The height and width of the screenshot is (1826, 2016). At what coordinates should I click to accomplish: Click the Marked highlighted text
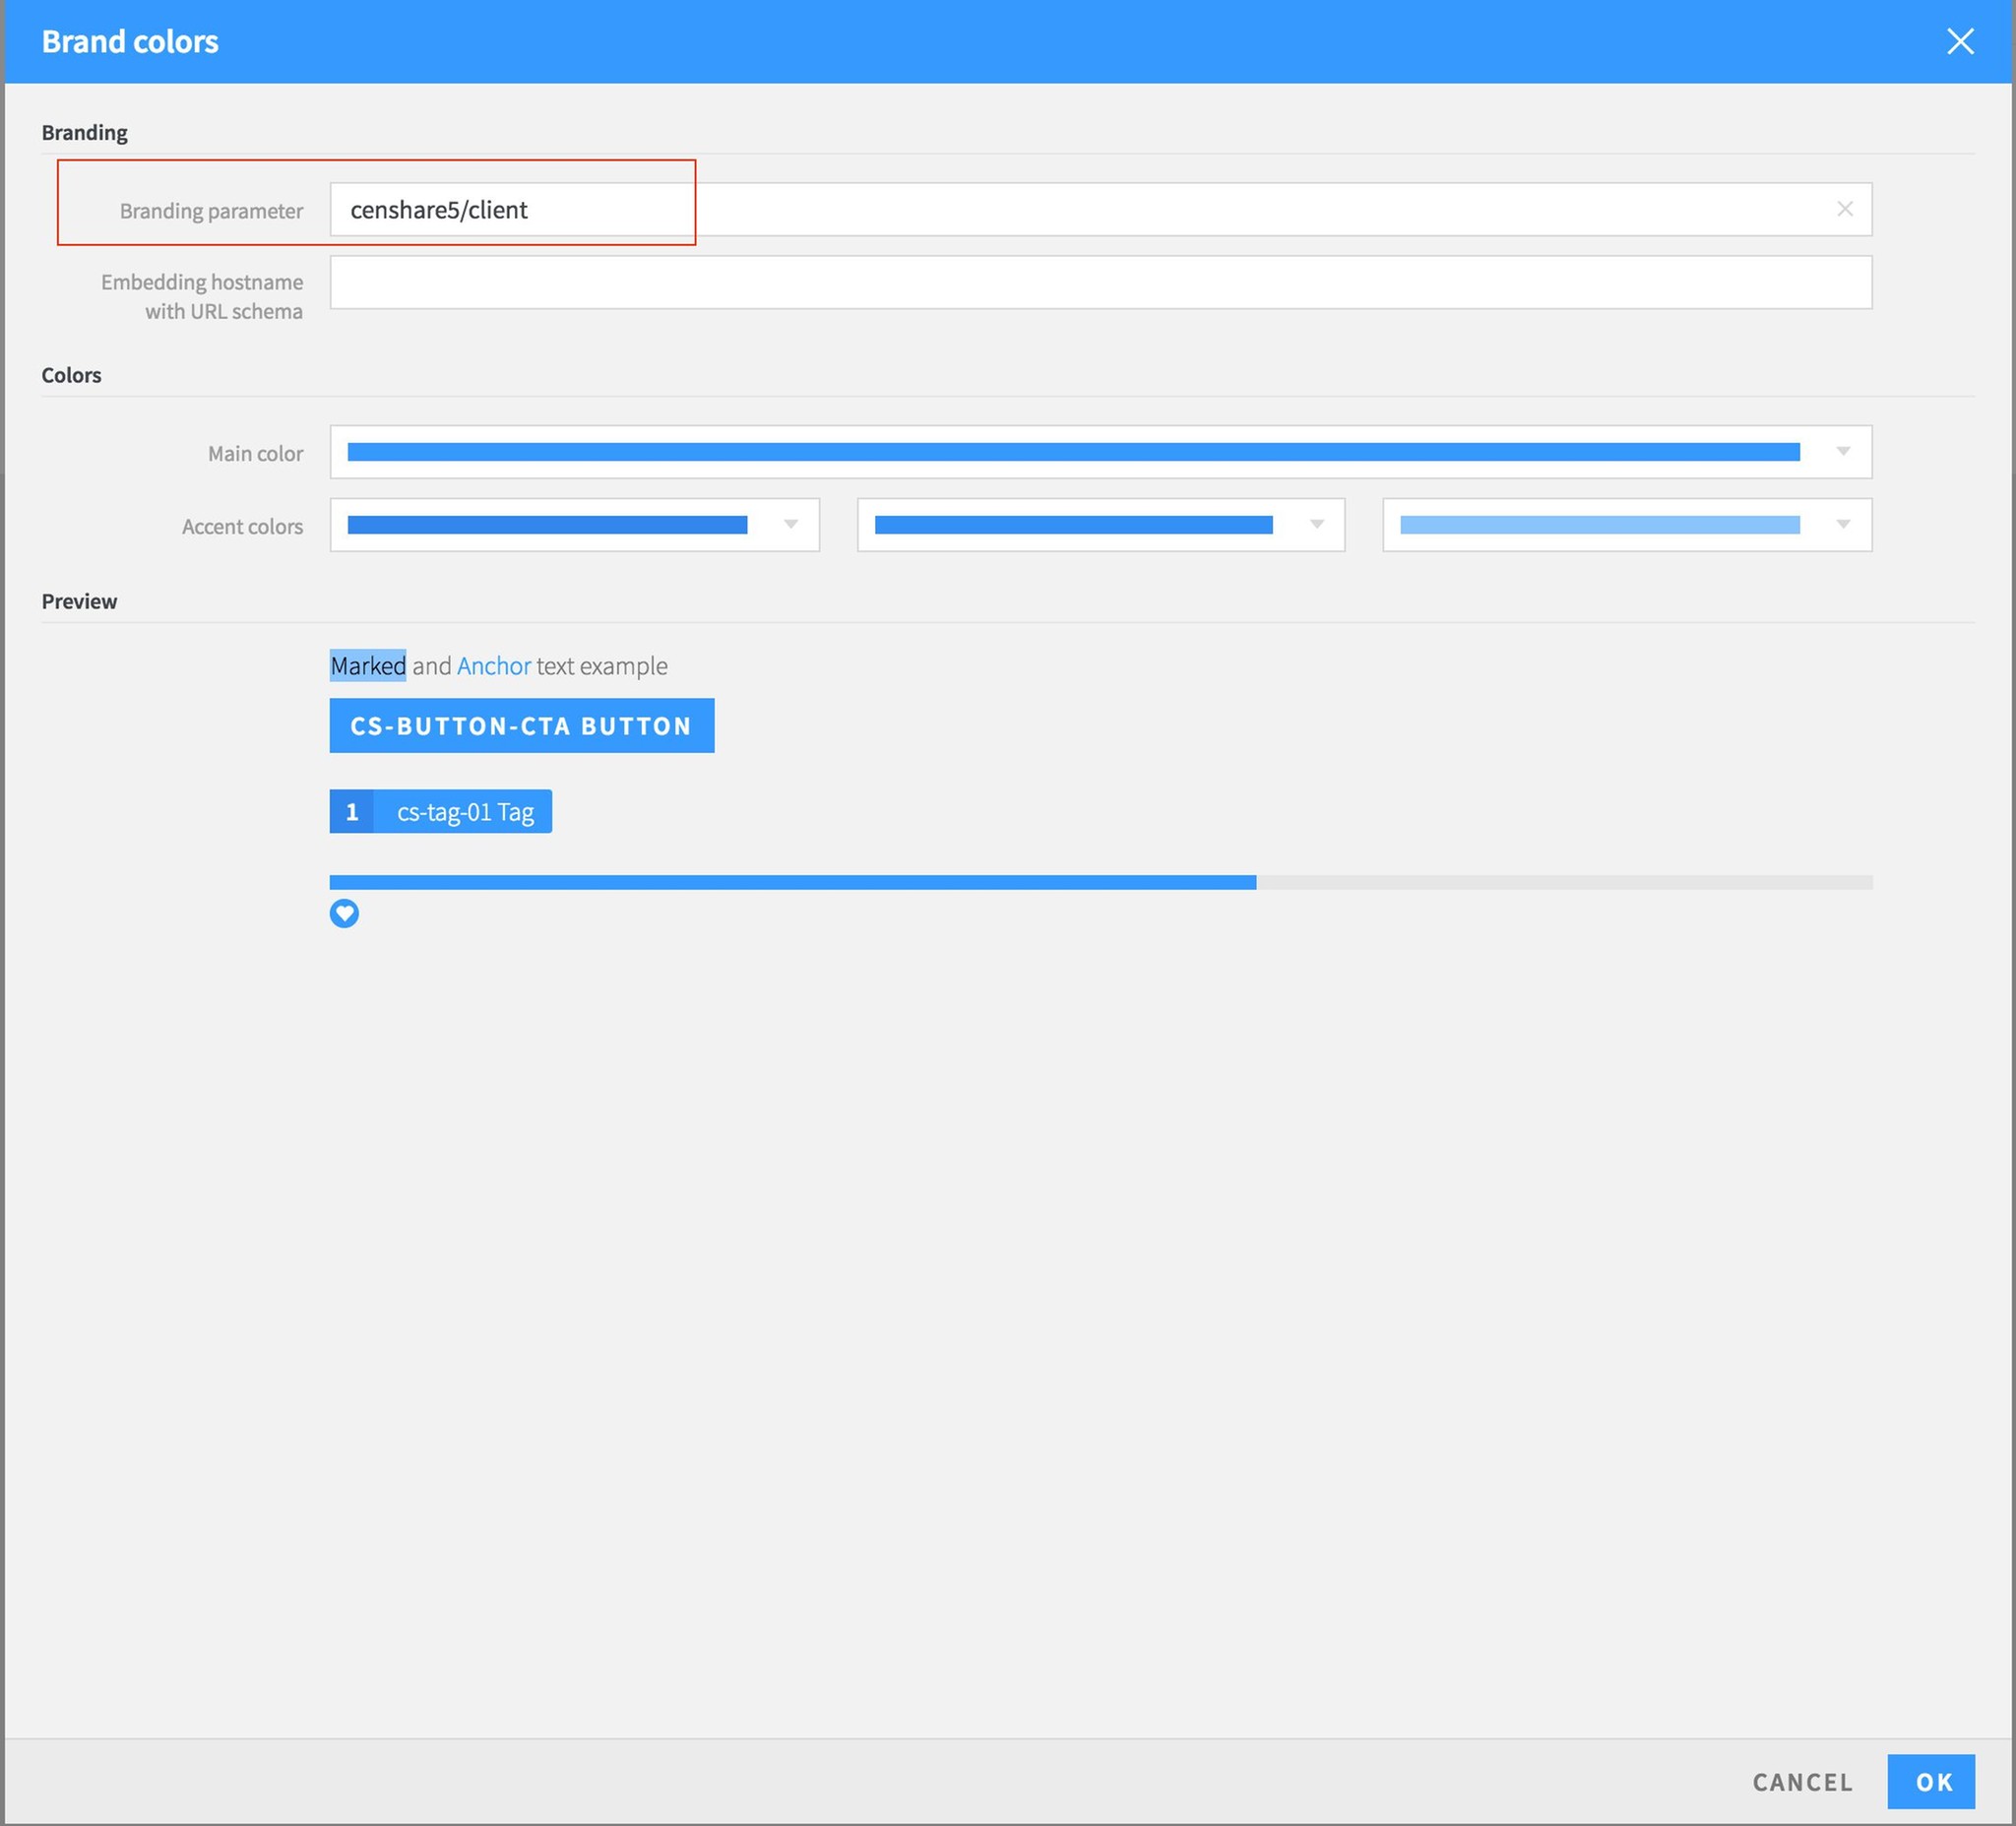[x=367, y=666]
